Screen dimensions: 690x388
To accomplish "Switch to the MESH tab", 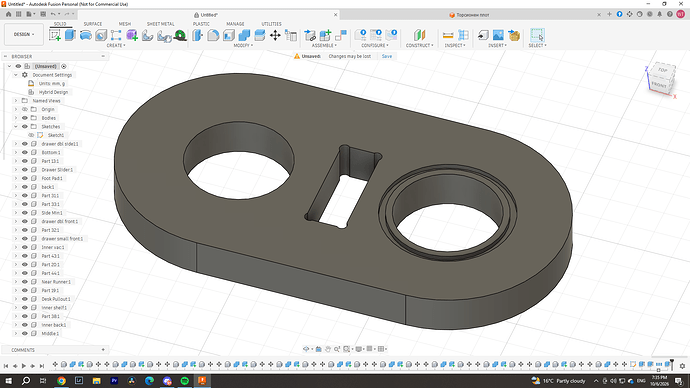I will coord(125,24).
